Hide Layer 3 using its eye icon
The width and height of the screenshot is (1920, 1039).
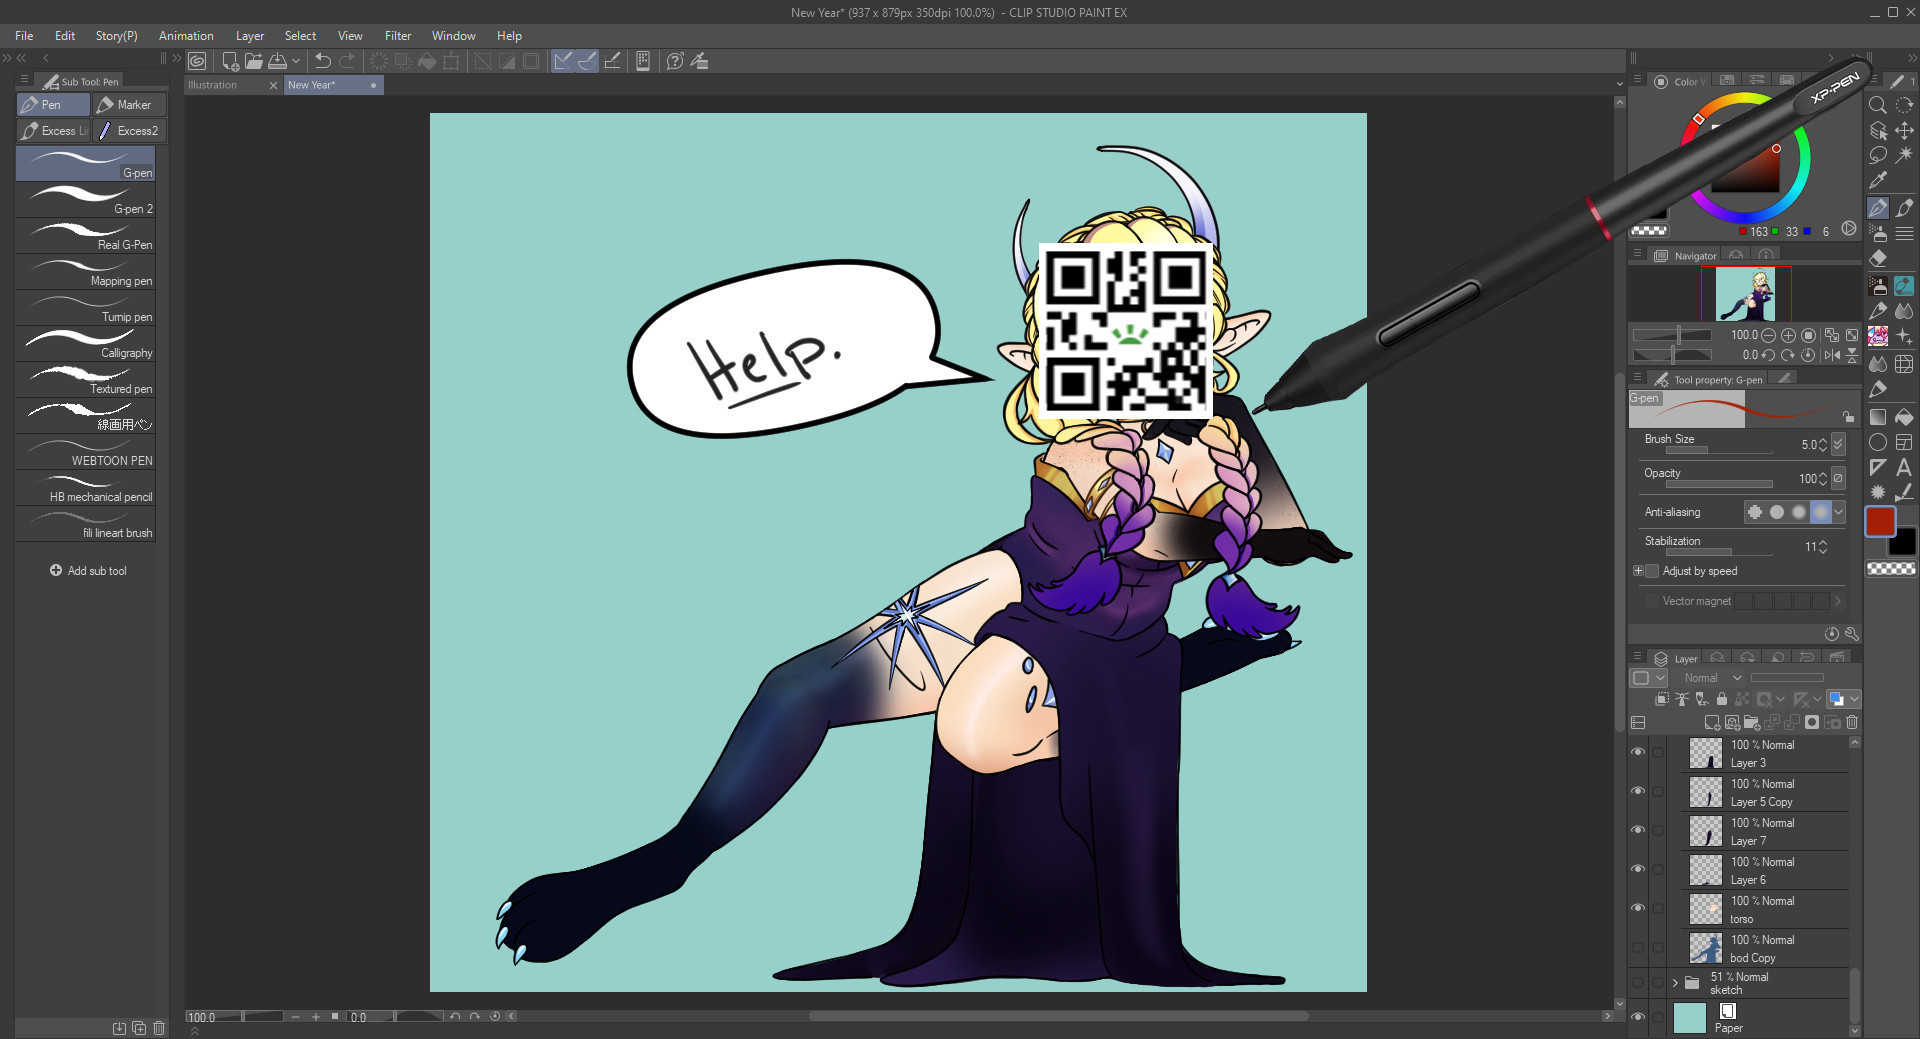[1638, 752]
